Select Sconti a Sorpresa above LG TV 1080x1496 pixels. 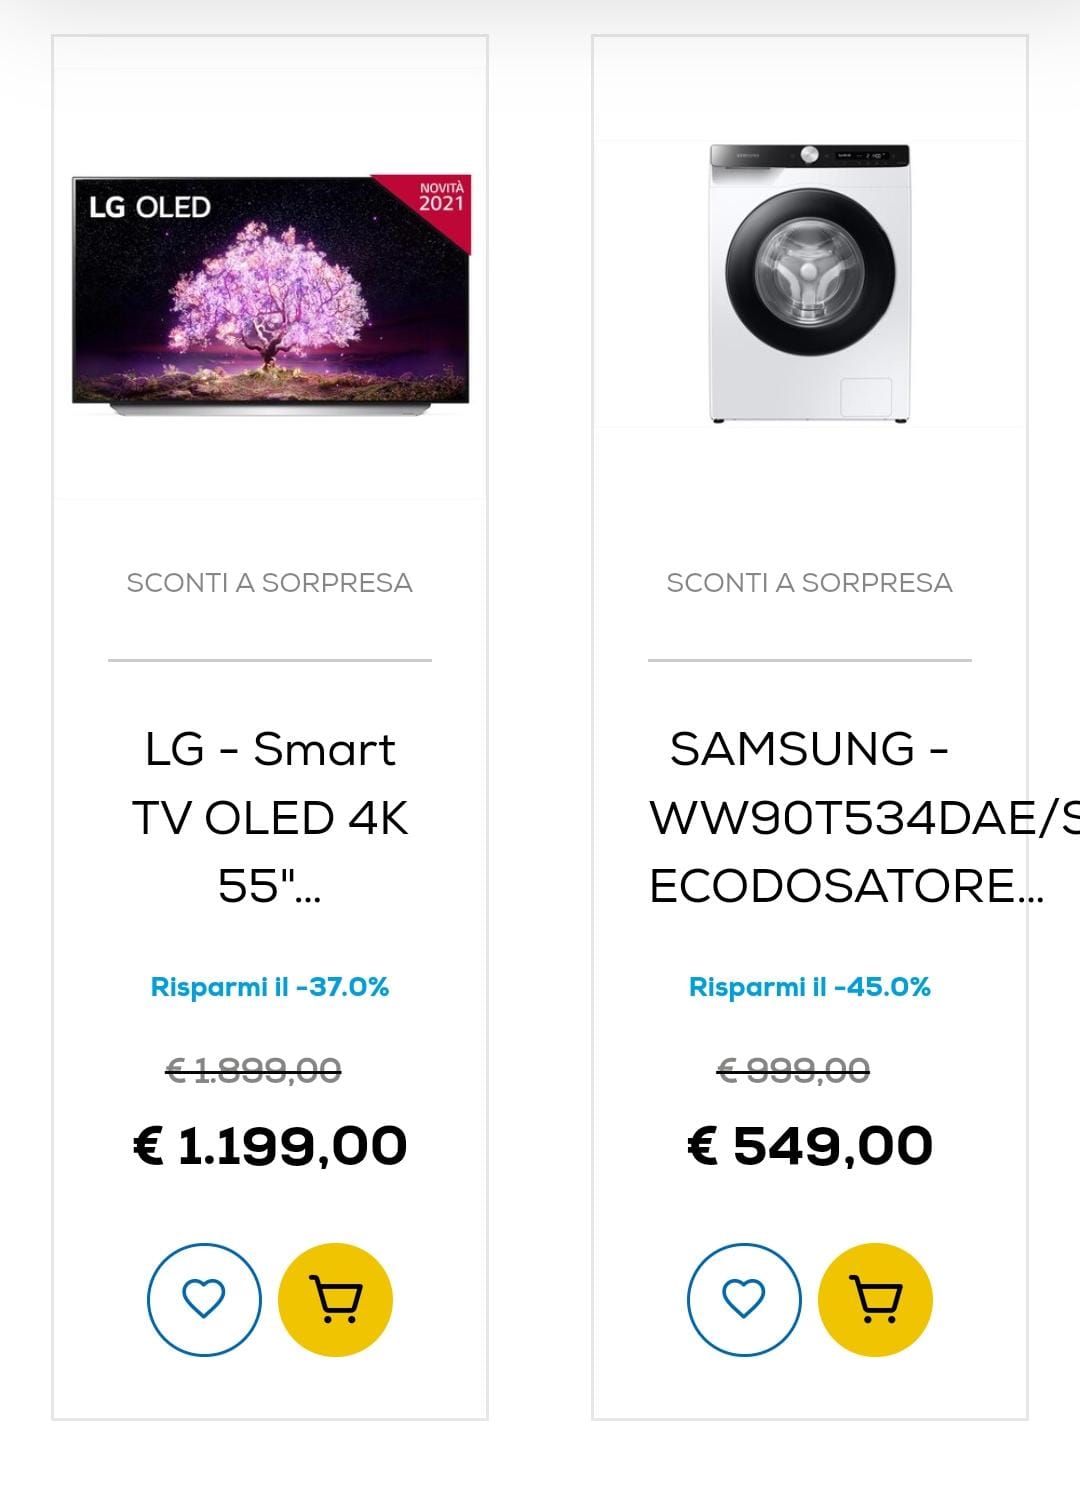coord(270,582)
